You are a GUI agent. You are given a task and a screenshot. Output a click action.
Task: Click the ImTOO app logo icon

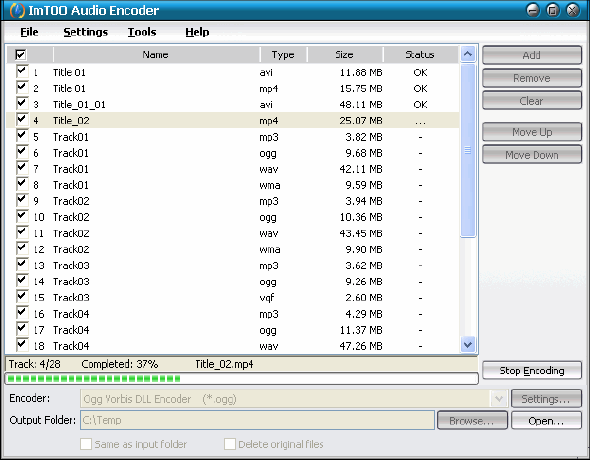point(17,10)
